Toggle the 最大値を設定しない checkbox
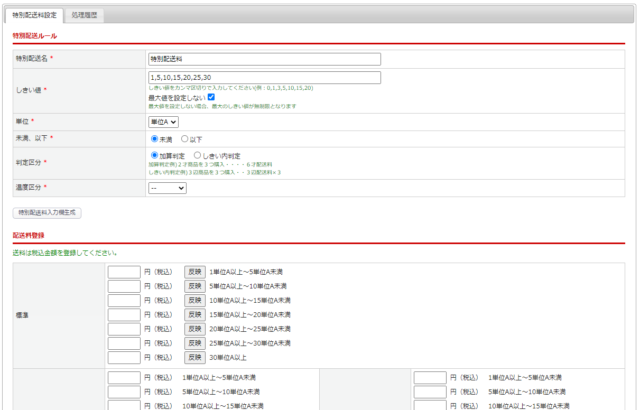 tap(211, 97)
